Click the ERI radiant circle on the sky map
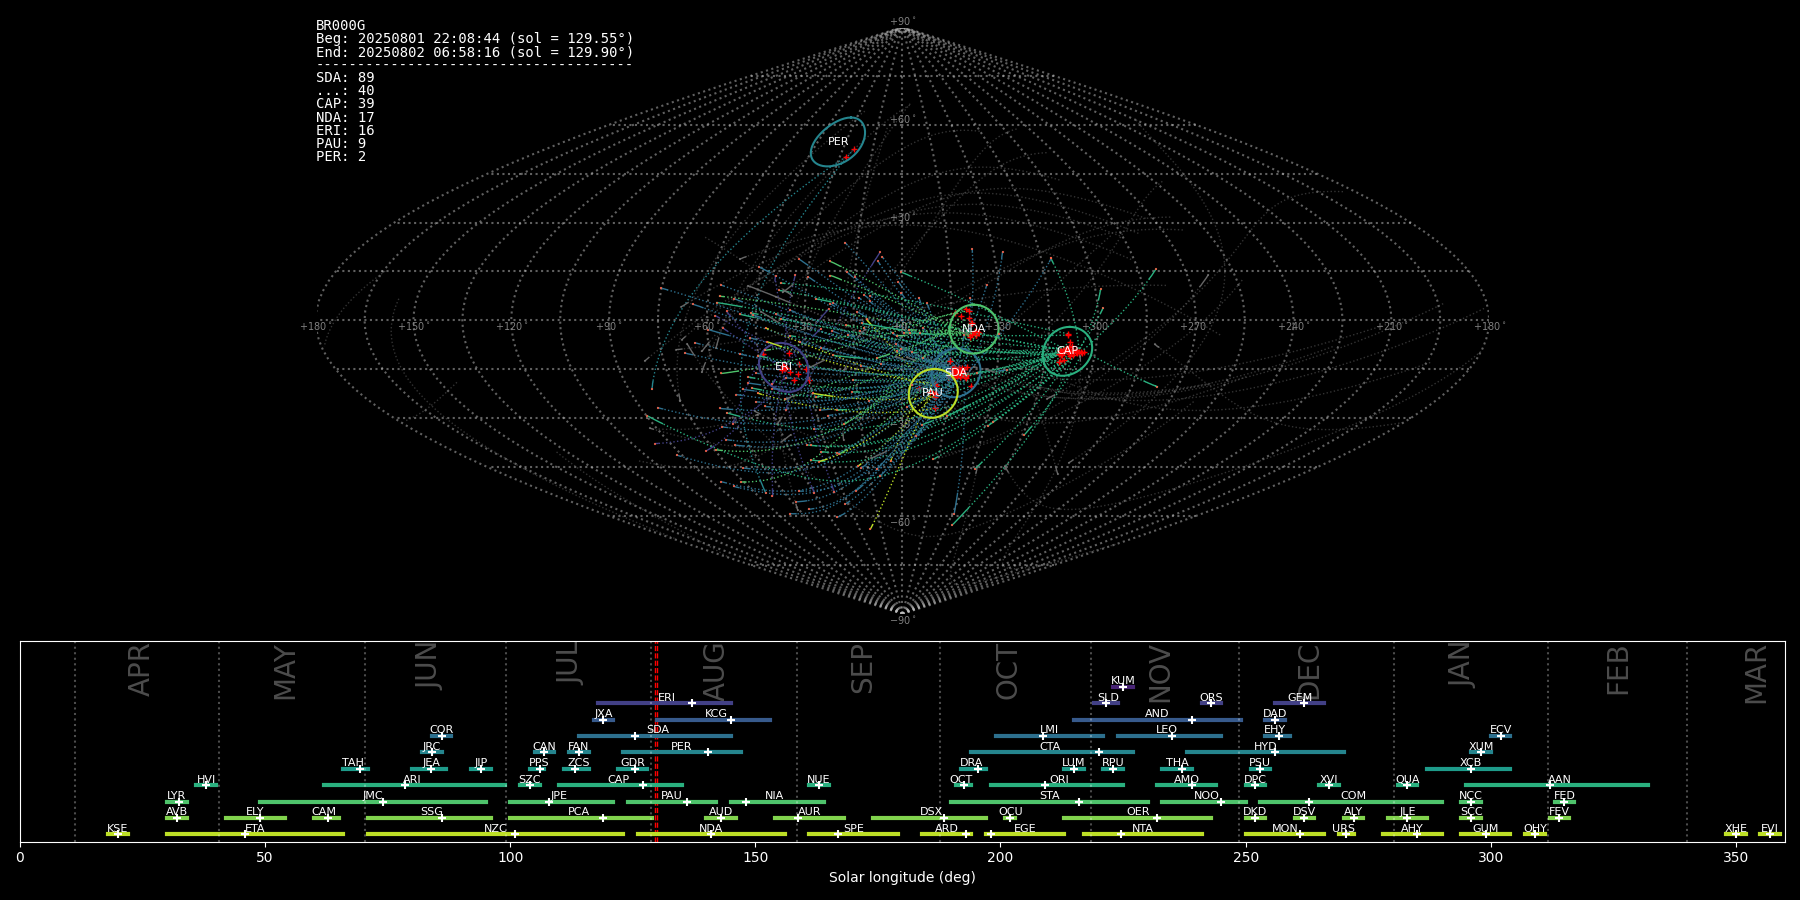Viewport: 1800px width, 900px height. click(783, 367)
